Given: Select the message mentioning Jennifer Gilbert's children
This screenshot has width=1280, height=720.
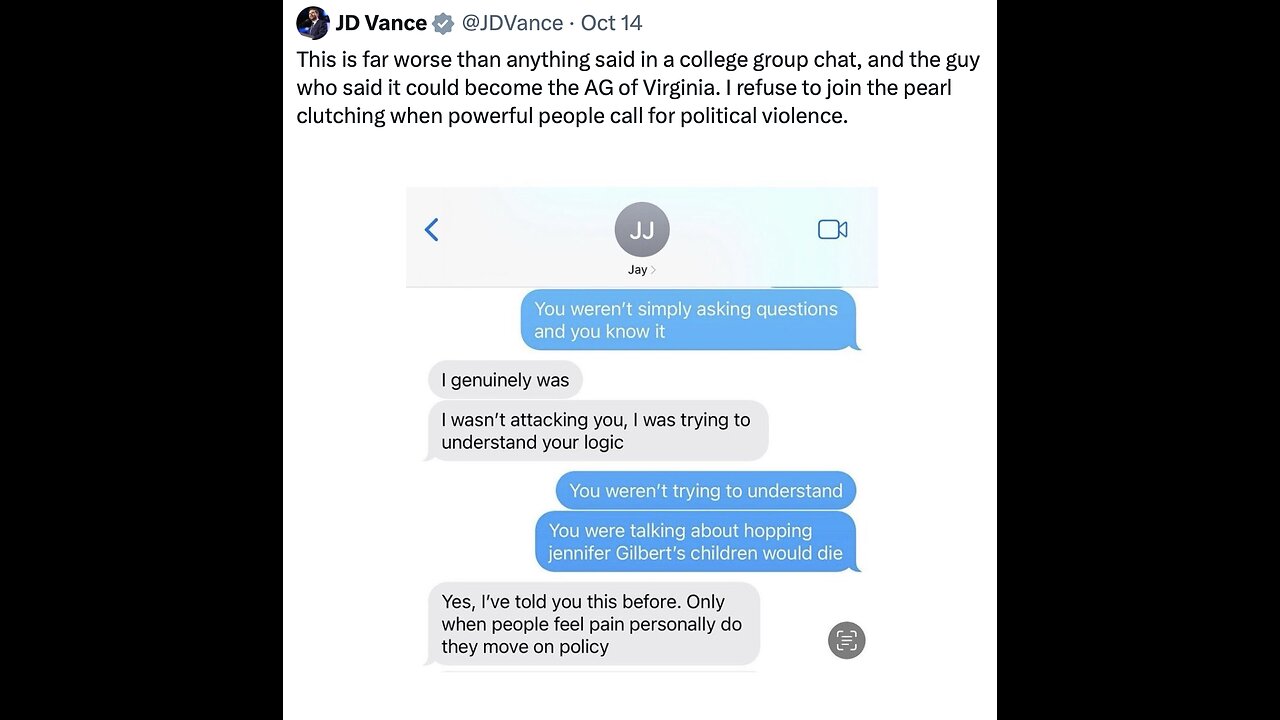Looking at the screenshot, I should [695, 542].
